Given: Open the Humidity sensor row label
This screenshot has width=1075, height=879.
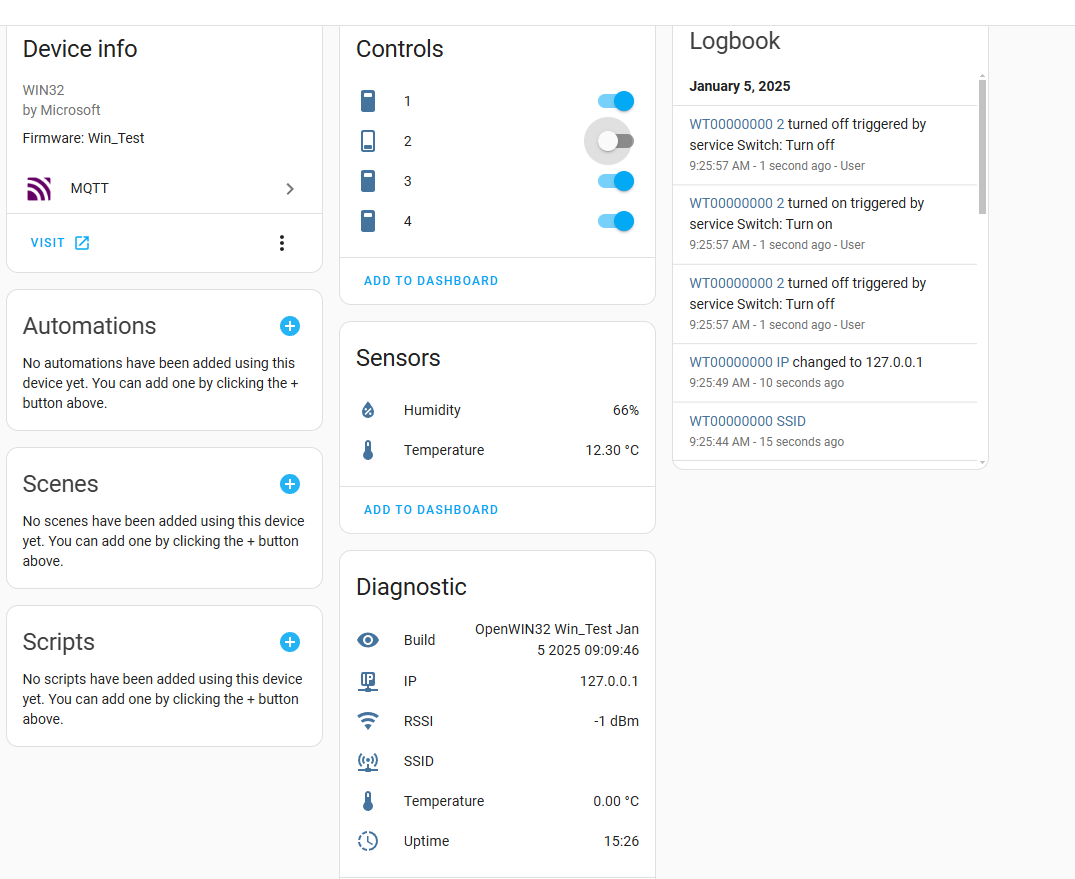Looking at the screenshot, I should click(432, 410).
